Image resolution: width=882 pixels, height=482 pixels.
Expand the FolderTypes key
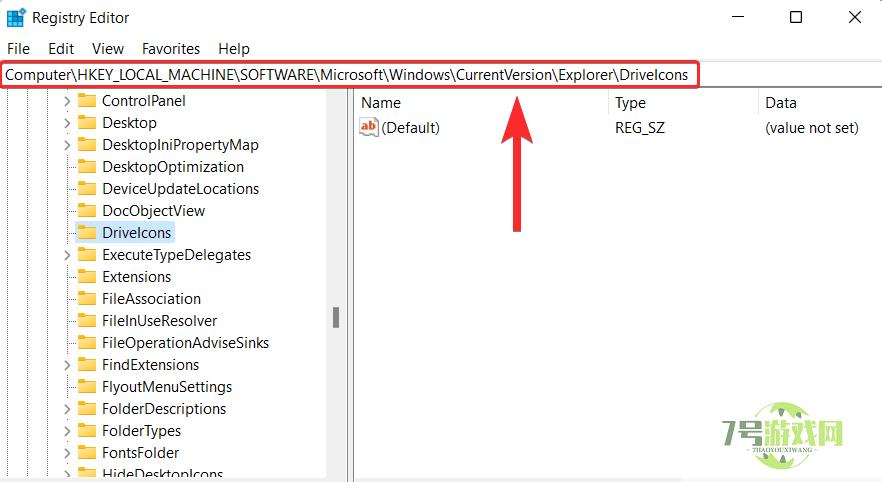coord(67,431)
